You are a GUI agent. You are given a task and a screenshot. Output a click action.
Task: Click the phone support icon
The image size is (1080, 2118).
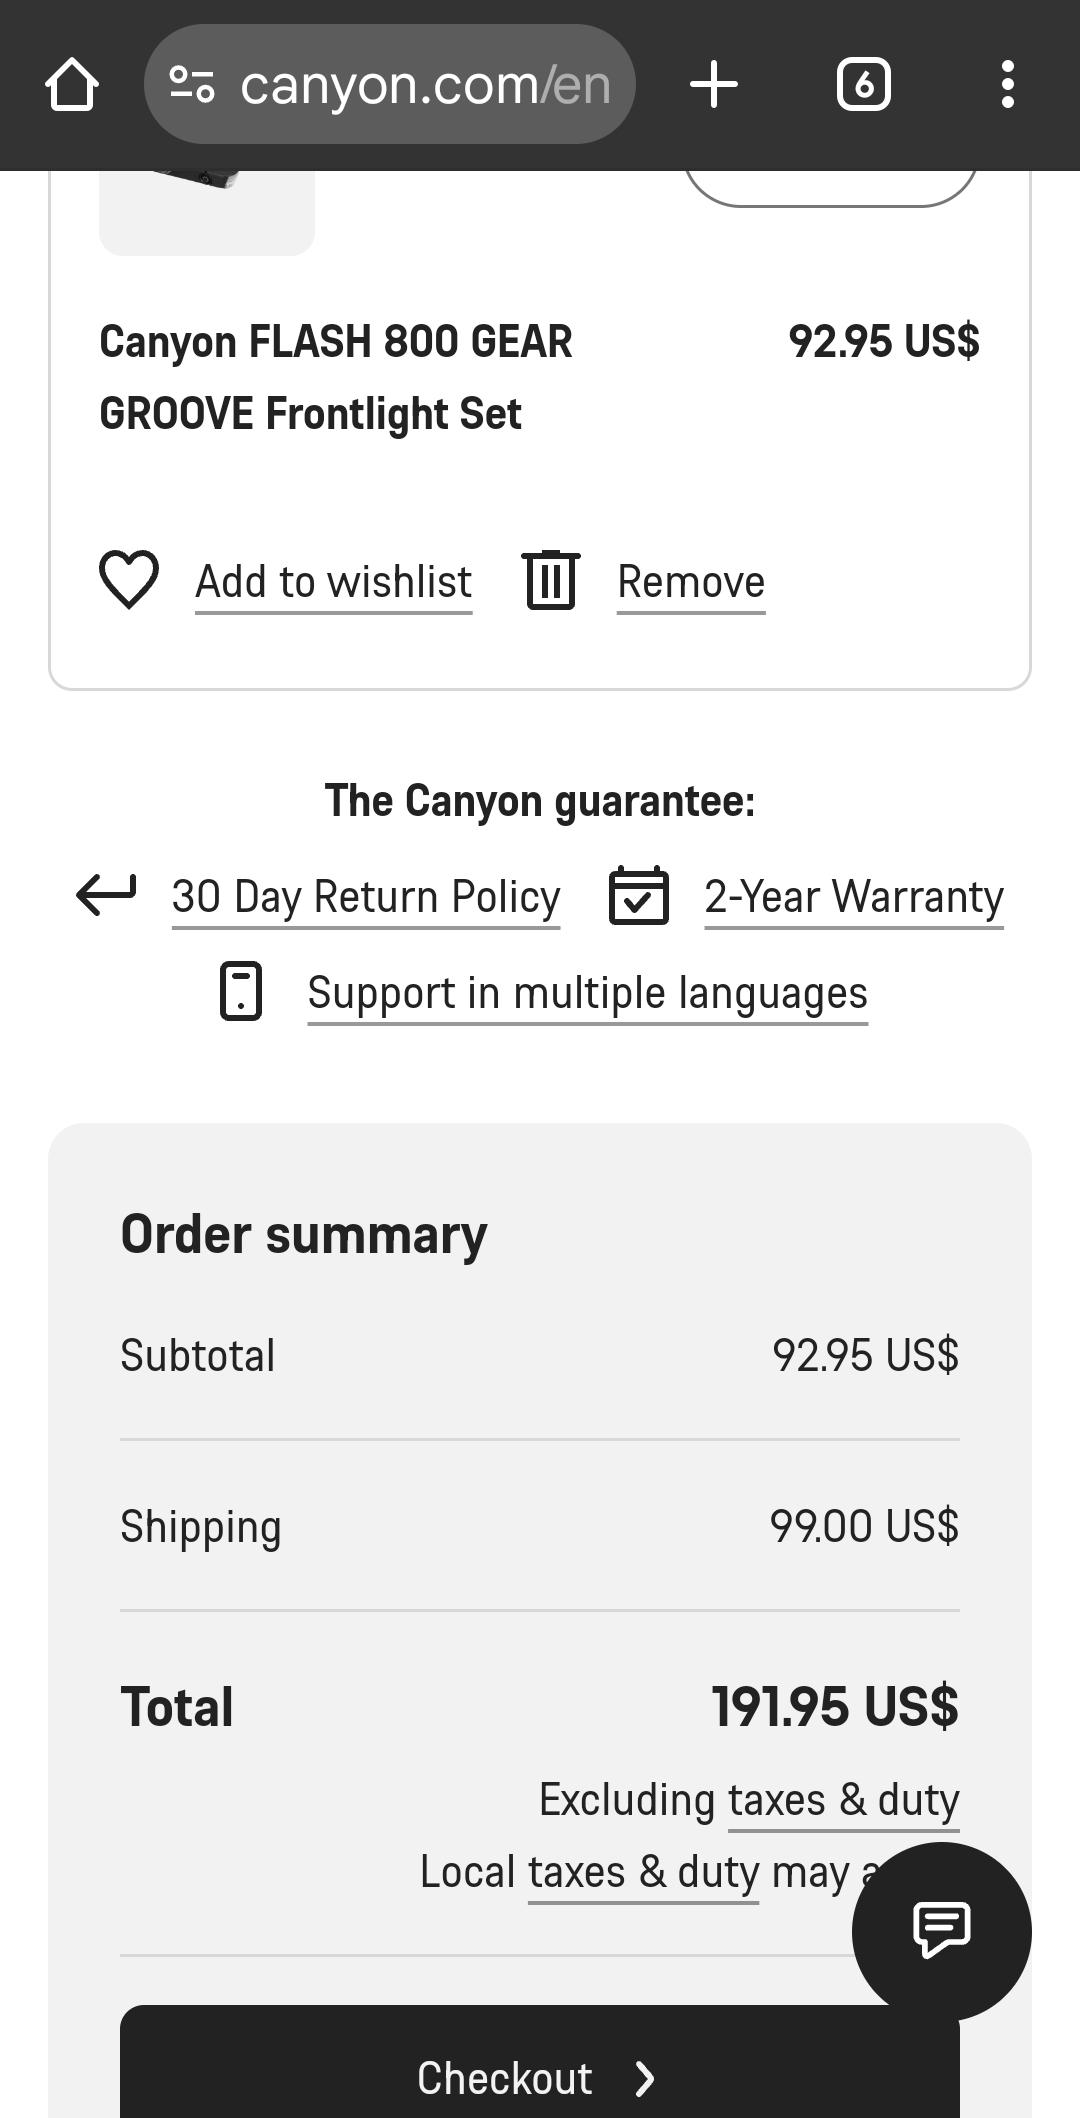pos(241,992)
